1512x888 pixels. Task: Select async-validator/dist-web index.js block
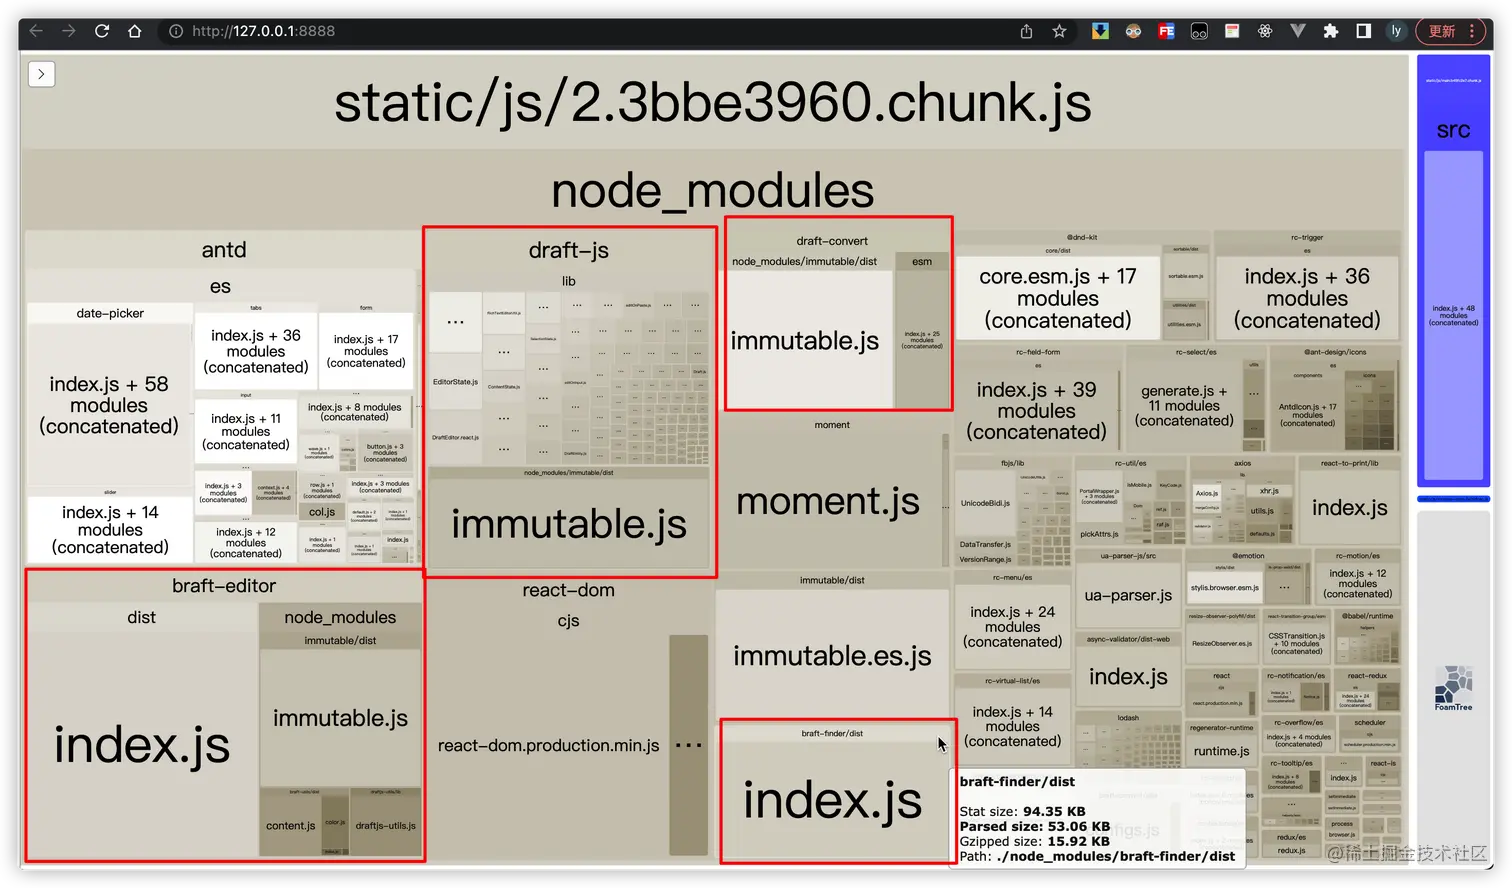pos(1128,677)
